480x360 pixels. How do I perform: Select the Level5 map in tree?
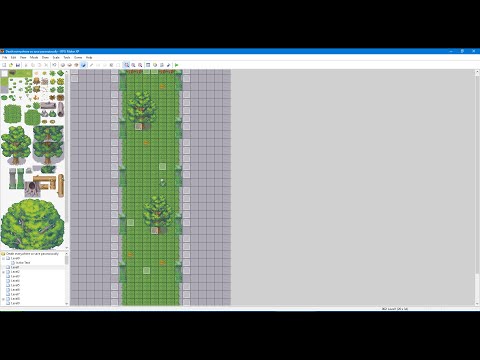13,285
